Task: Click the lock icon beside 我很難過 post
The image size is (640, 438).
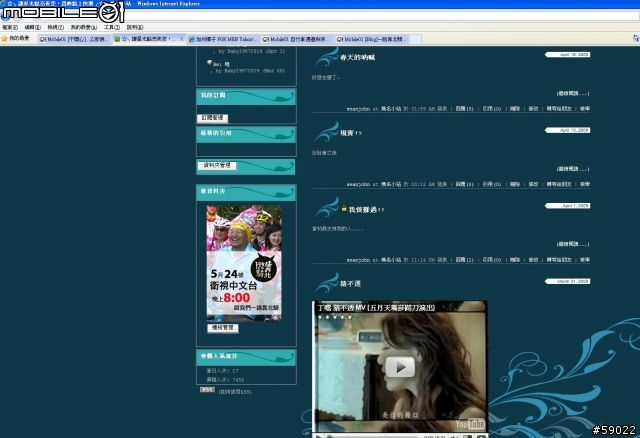Action: [344, 209]
